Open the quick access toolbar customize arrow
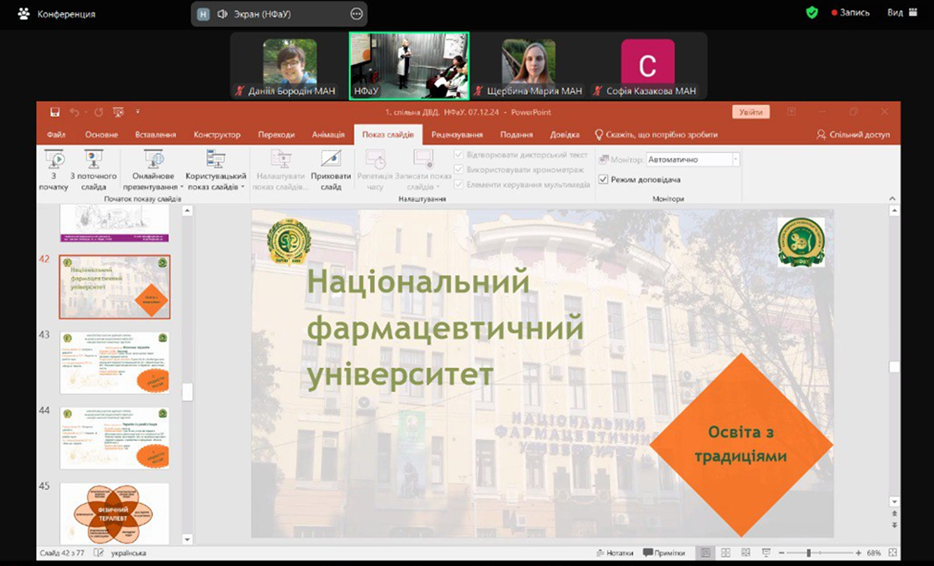The height and width of the screenshot is (566, 934). 138,111
